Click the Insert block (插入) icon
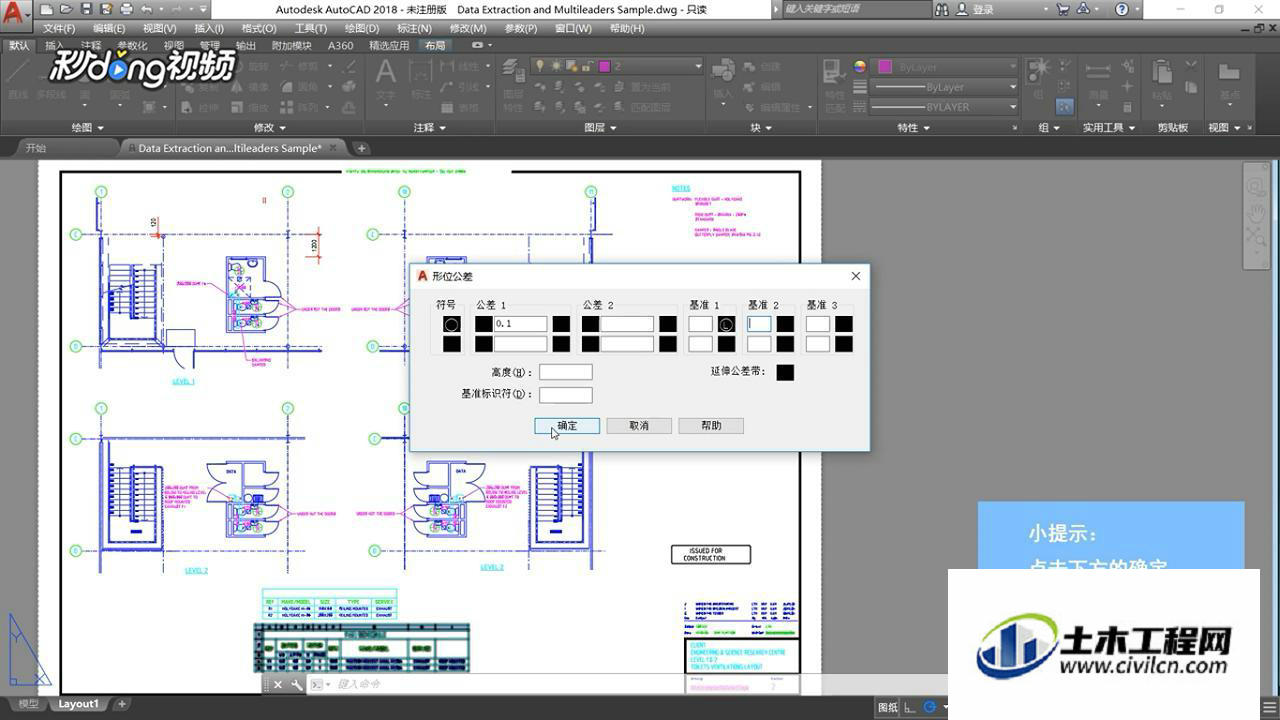The height and width of the screenshot is (720, 1280). 723,70
